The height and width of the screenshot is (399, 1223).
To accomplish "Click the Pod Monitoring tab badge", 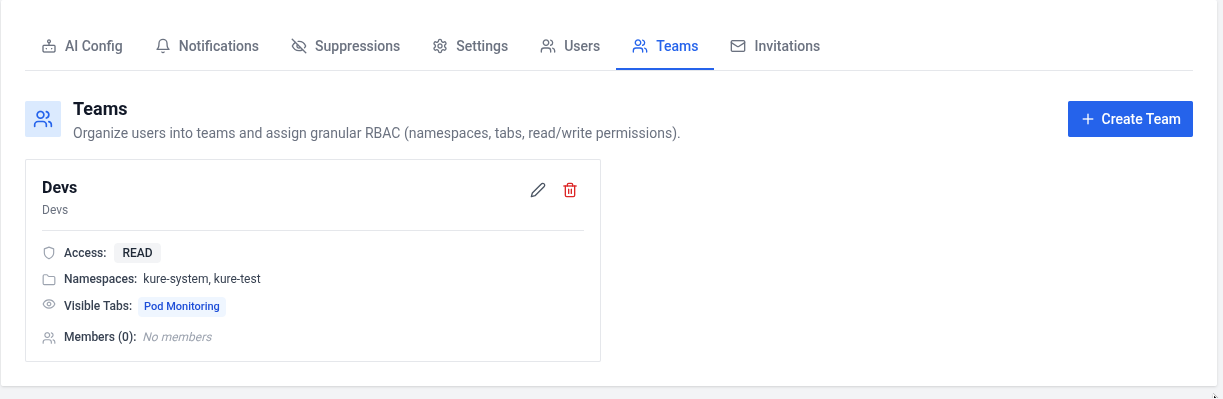I will tap(182, 306).
